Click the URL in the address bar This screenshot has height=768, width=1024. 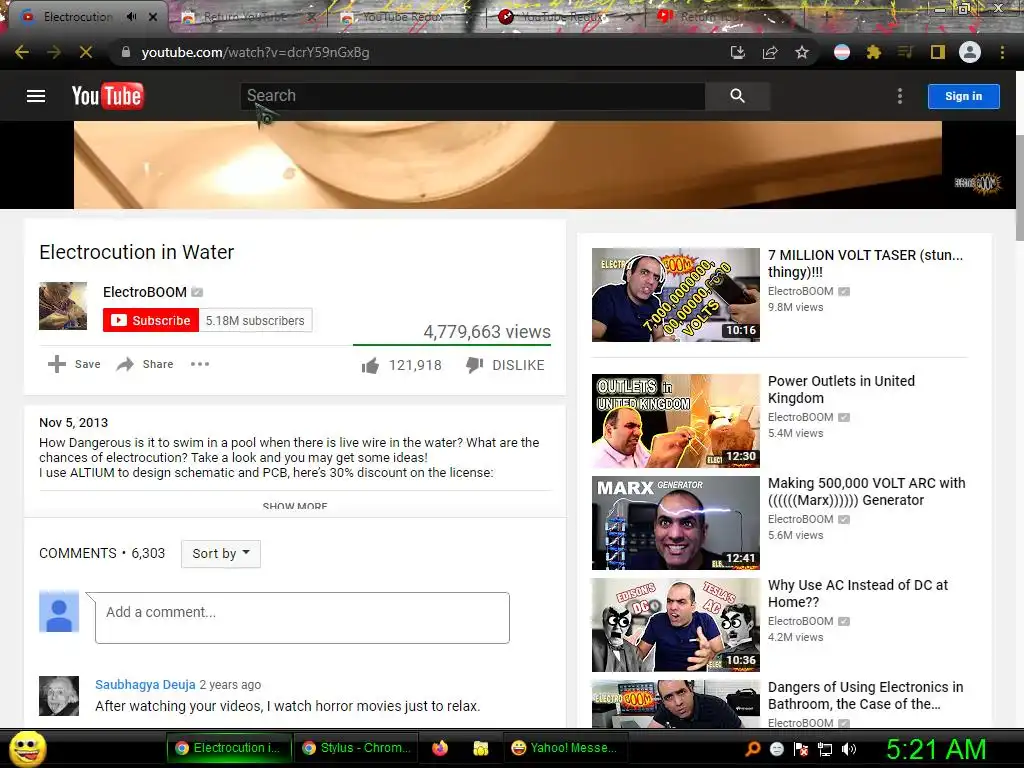[x=255, y=52]
